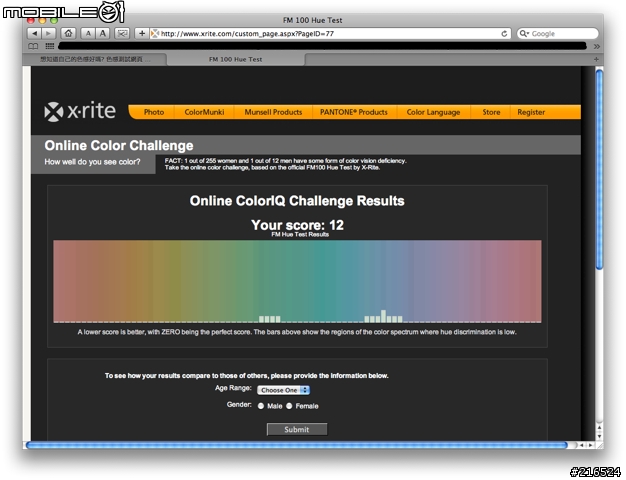Click the horizontal scrollbar thumb
This screenshot has height=480, width=626.
(x=296, y=445)
